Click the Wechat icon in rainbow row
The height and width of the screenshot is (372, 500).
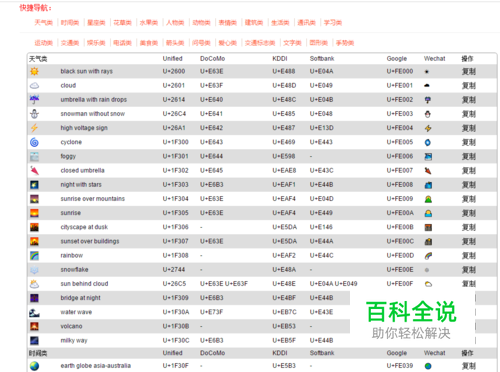[x=428, y=256]
